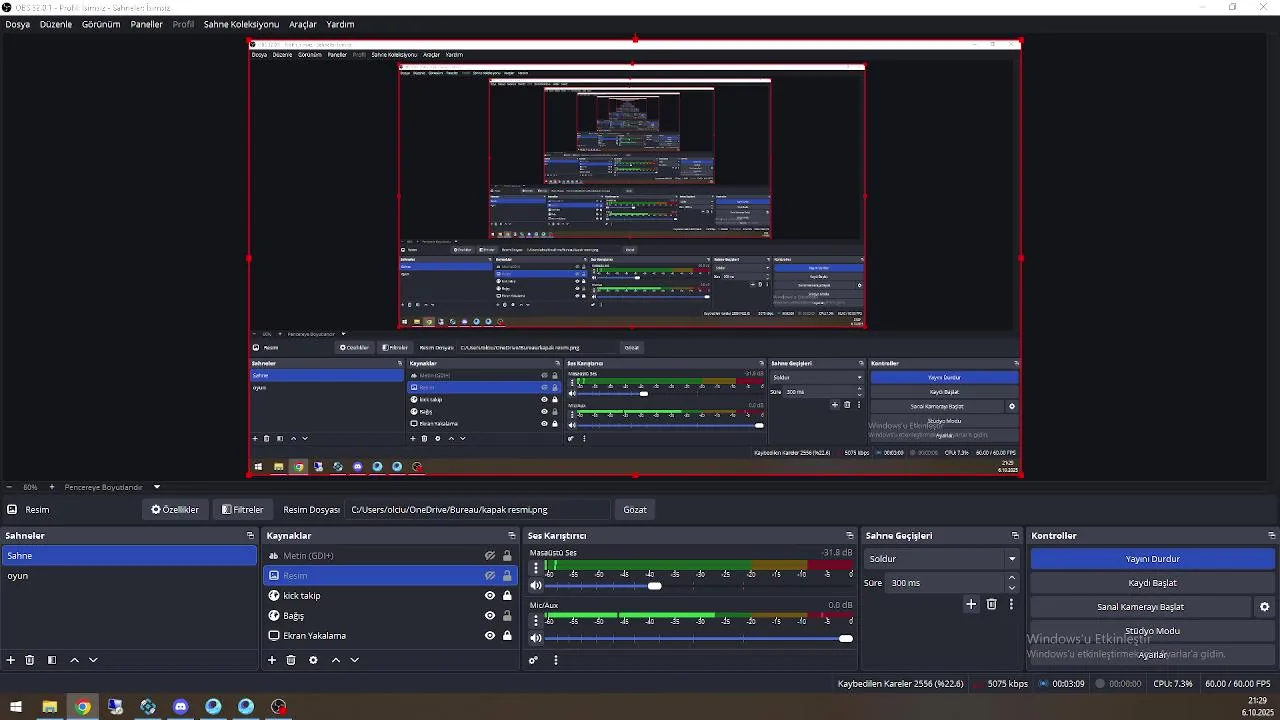
Task: Add a new source with plus icon in Kaynaklar
Action: point(272,660)
